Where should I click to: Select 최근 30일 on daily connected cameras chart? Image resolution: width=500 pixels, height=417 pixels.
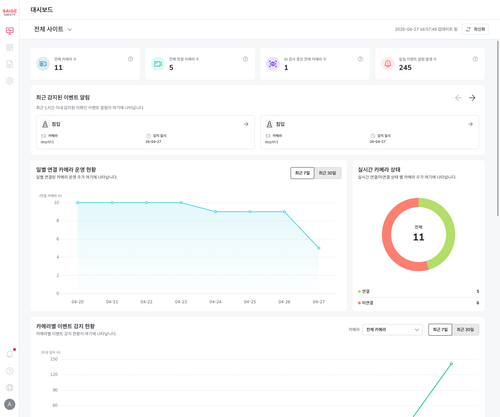point(328,173)
